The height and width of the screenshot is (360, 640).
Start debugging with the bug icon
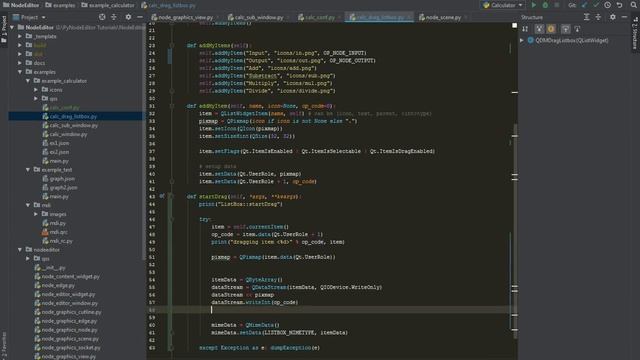tap(545, 5)
